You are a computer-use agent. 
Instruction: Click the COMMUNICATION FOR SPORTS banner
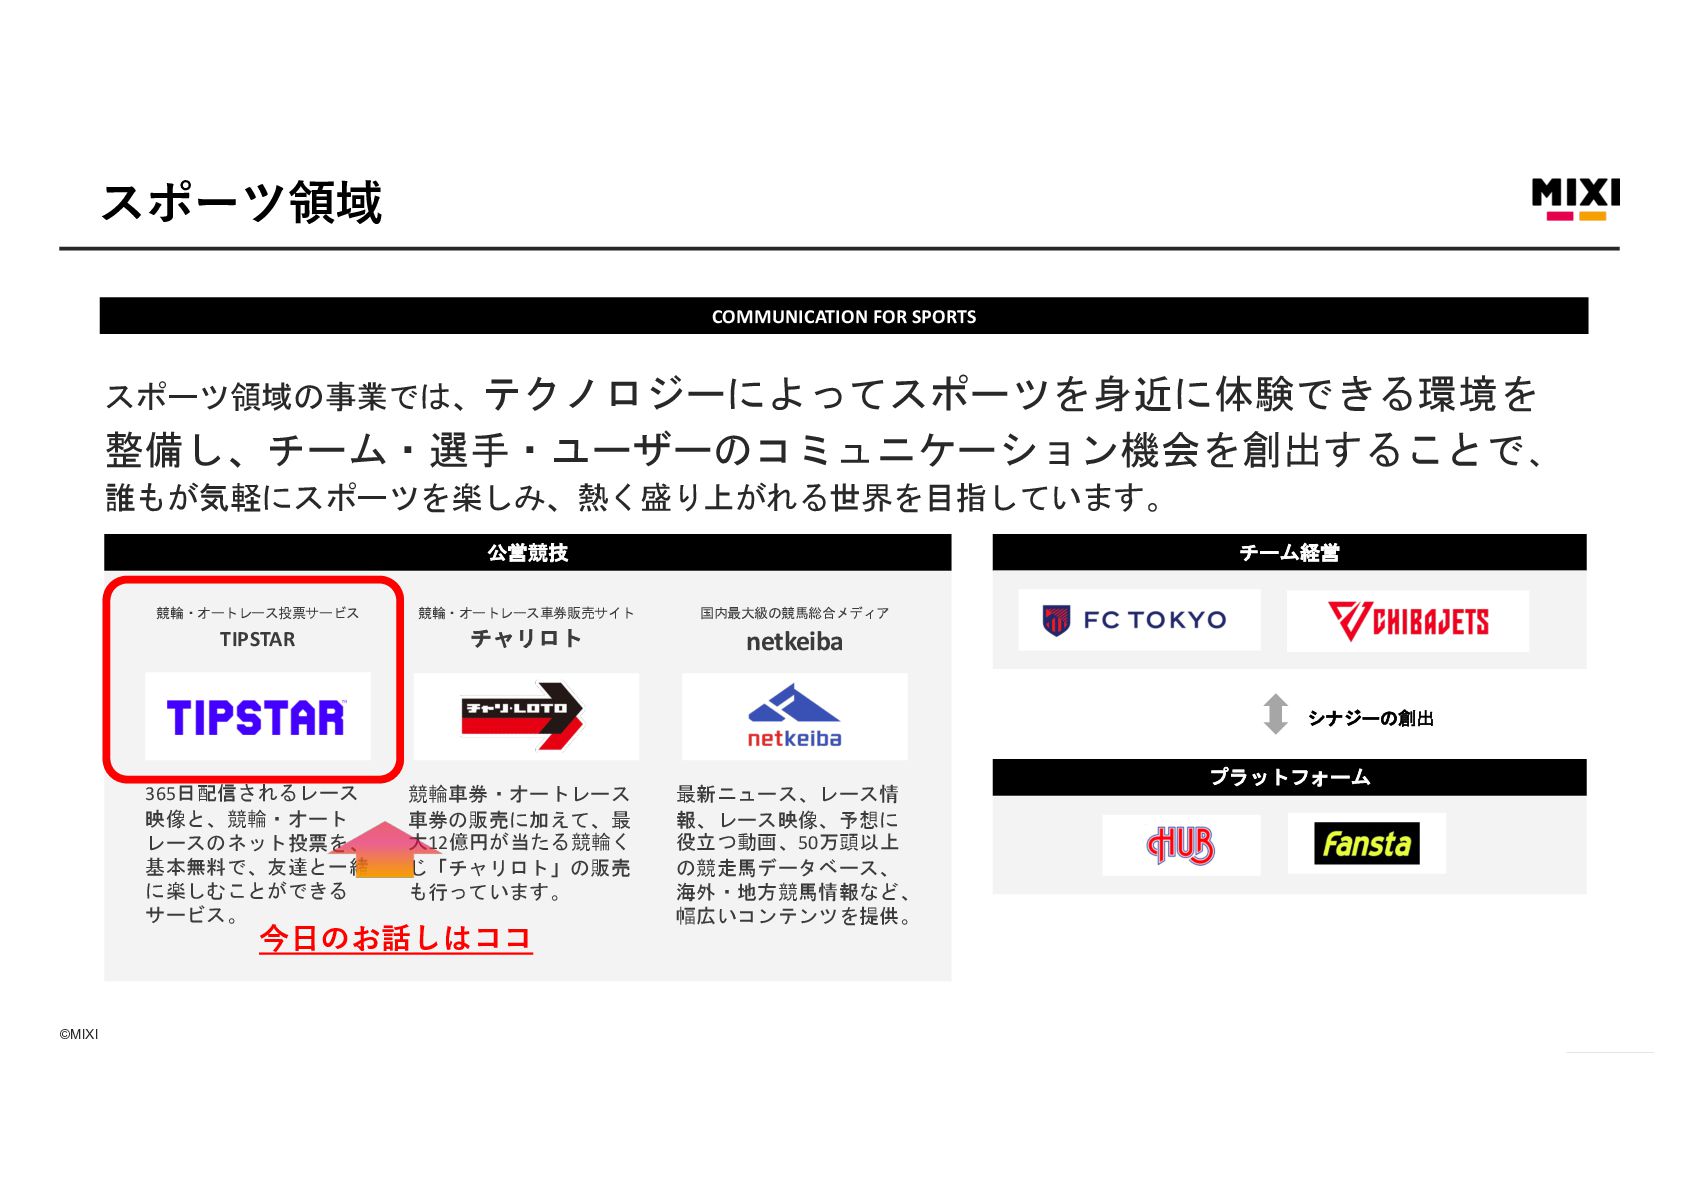pos(843,316)
